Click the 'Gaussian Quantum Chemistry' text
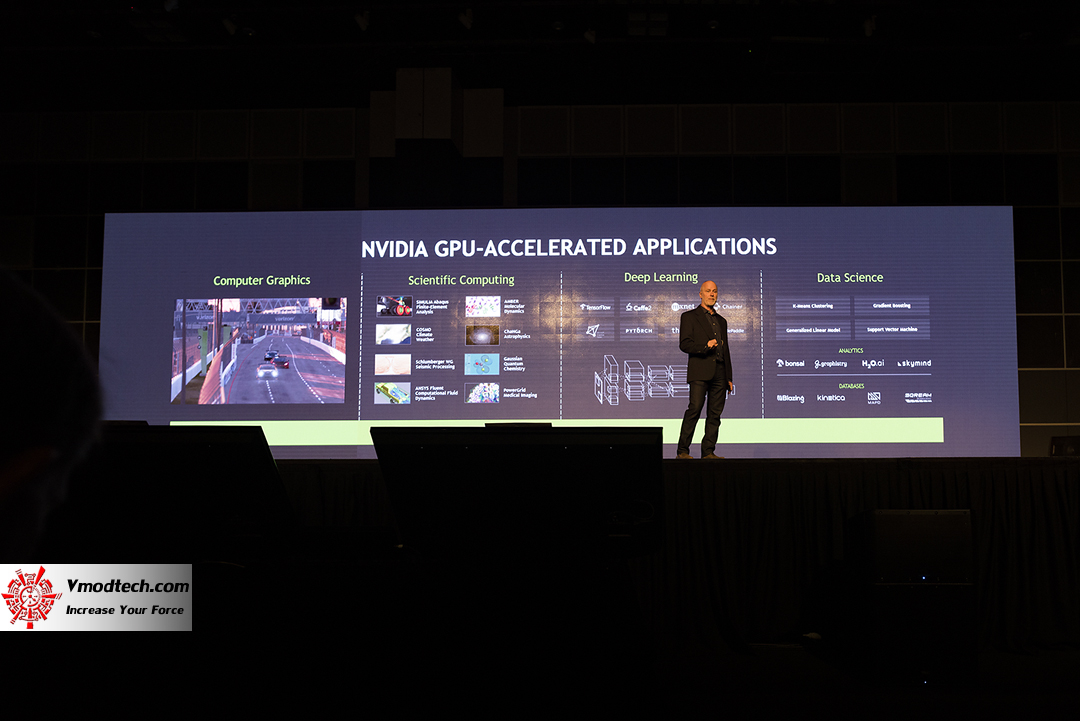Viewport: 1080px width, 721px height. coord(514,364)
